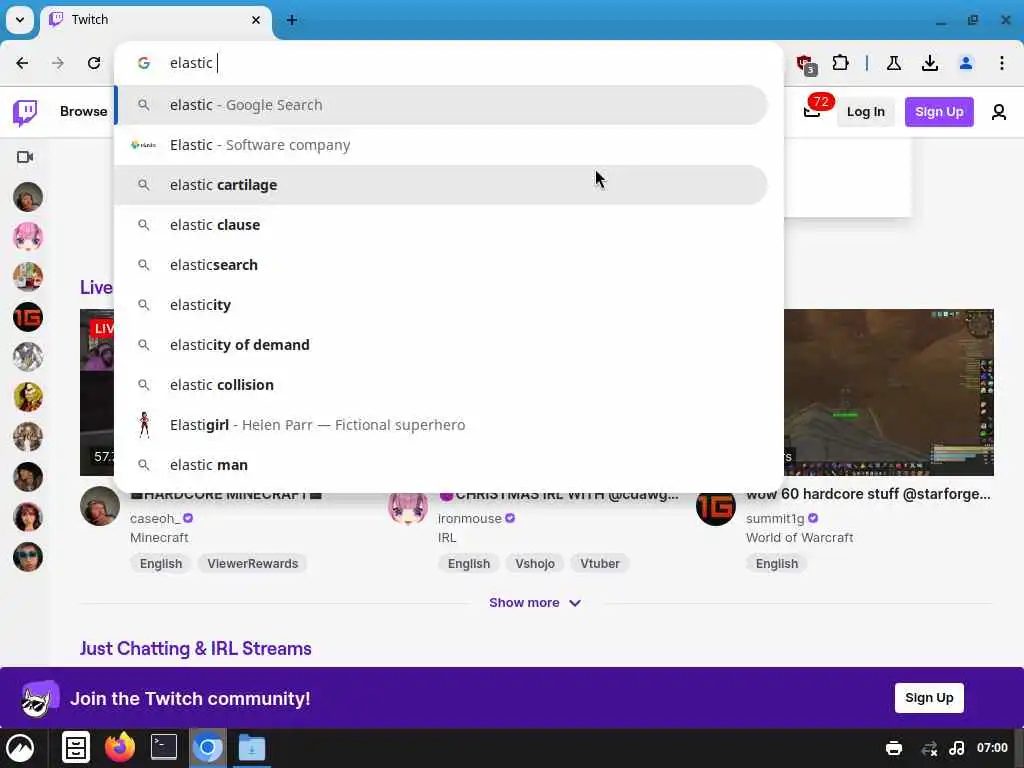Open the Browse link in Twitch header
Image resolution: width=1024 pixels, height=768 pixels.
point(84,112)
